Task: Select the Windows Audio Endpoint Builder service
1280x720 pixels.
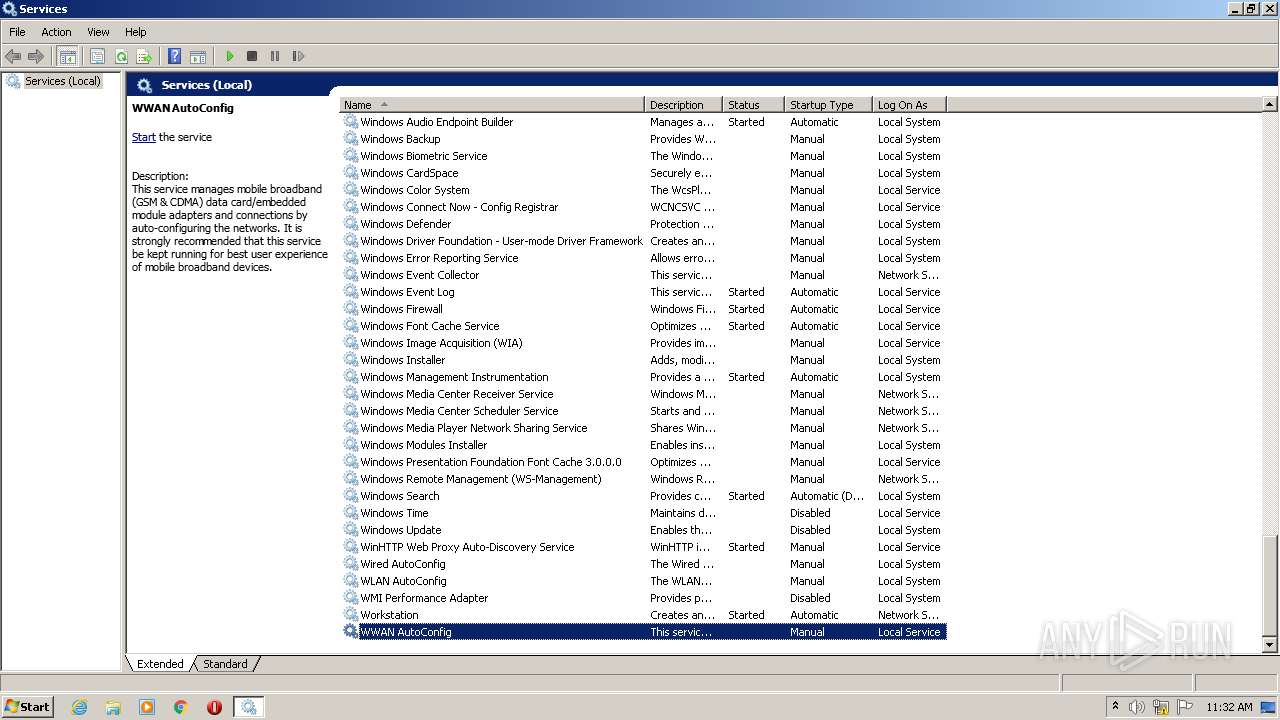Action: tap(643, 122)
